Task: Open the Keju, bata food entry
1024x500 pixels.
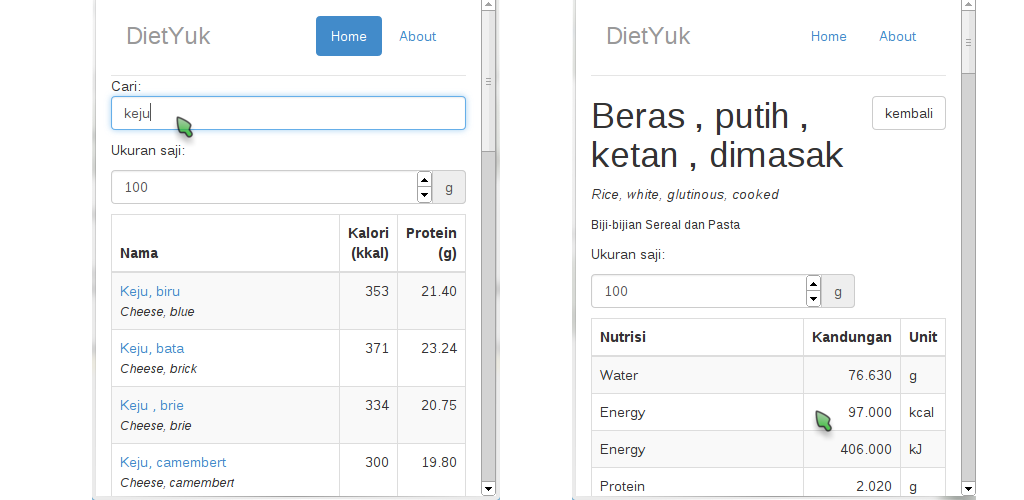Action: tap(152, 348)
